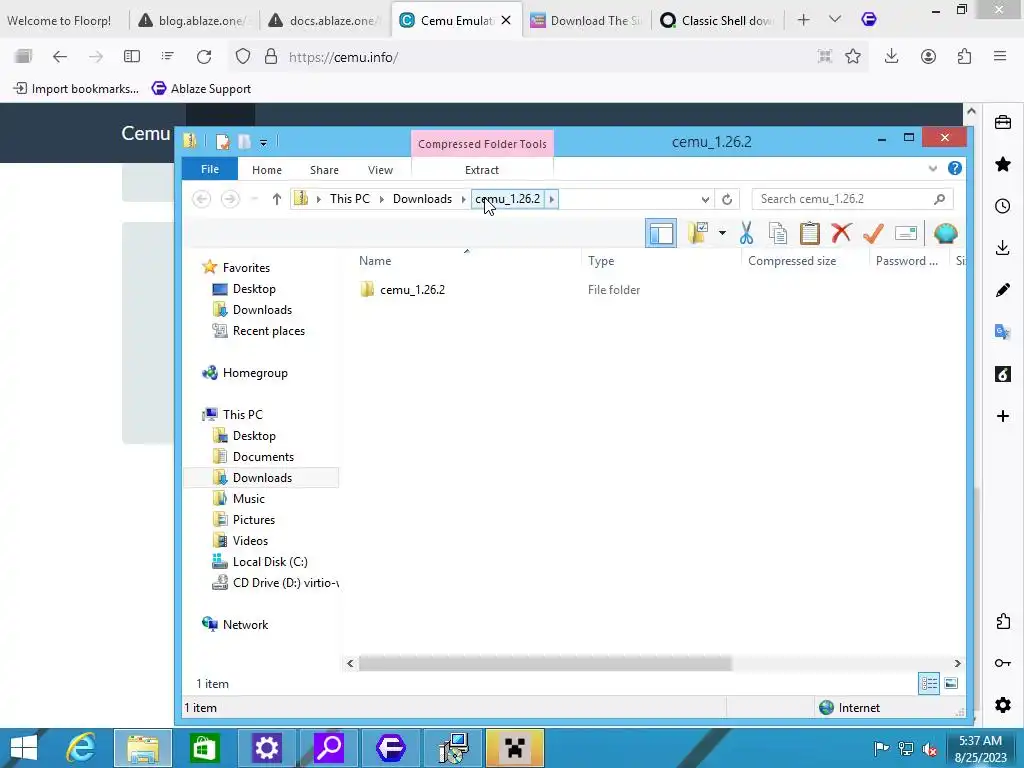
Task: Expand the folder options dropdown arrow
Action: pyautogui.click(x=722, y=233)
